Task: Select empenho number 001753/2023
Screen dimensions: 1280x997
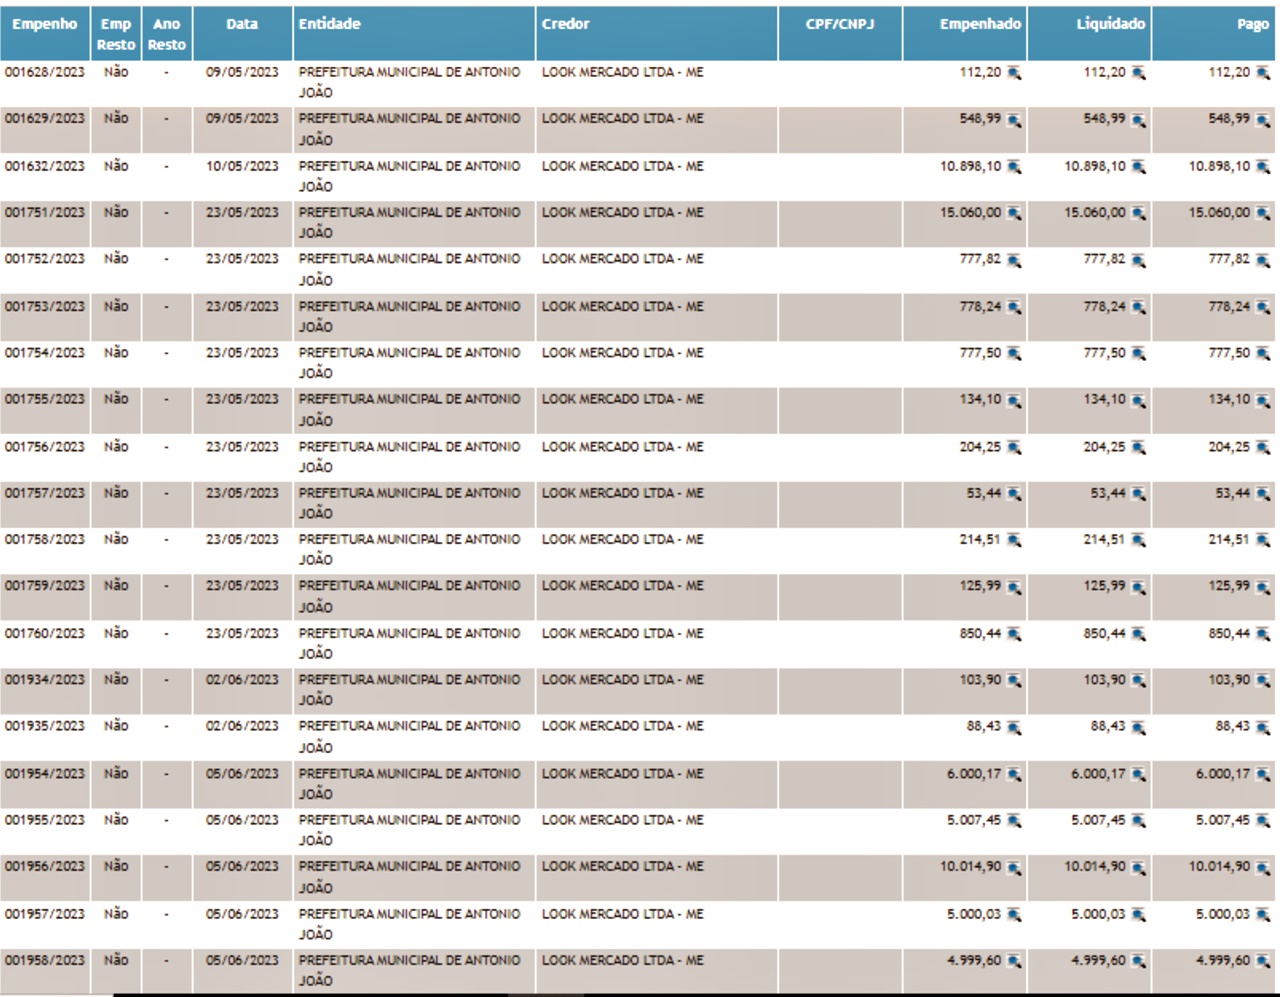Action: [45, 306]
